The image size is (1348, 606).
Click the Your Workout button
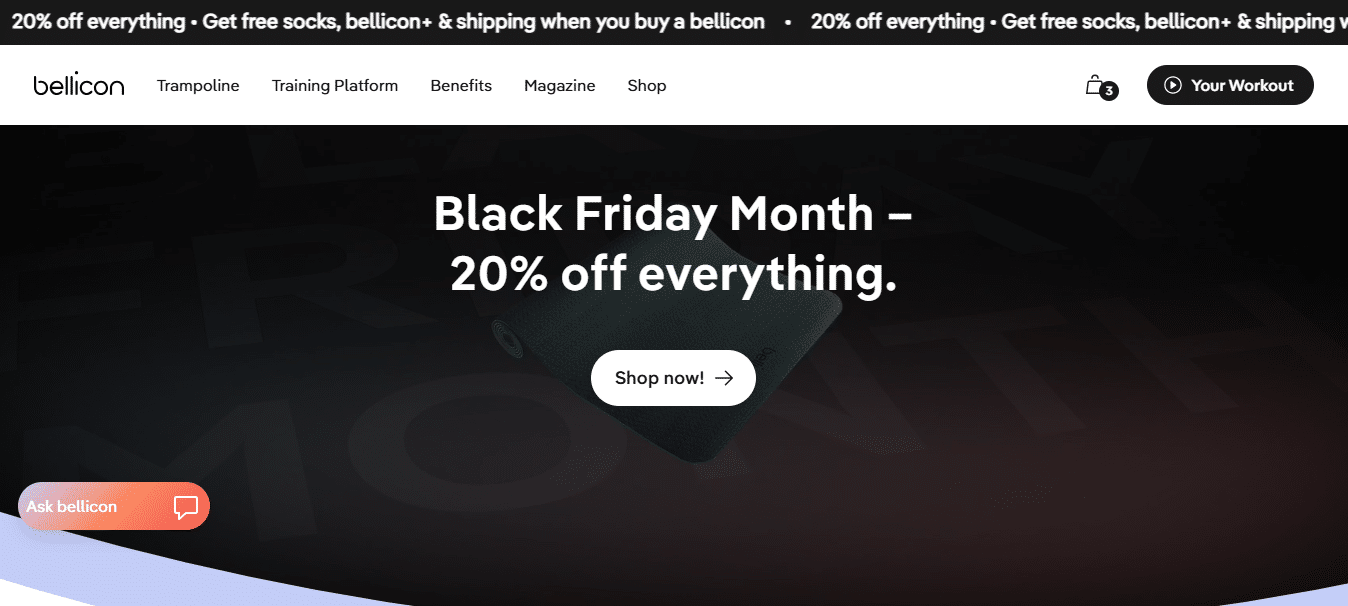pyautogui.click(x=1230, y=85)
